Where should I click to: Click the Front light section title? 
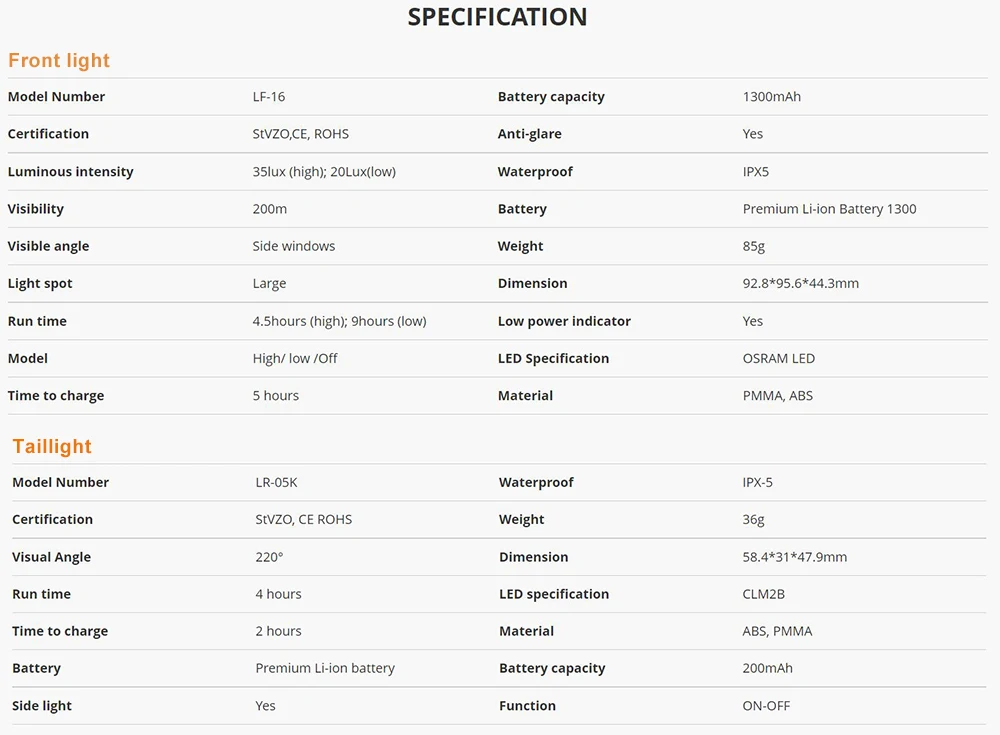[x=59, y=60]
